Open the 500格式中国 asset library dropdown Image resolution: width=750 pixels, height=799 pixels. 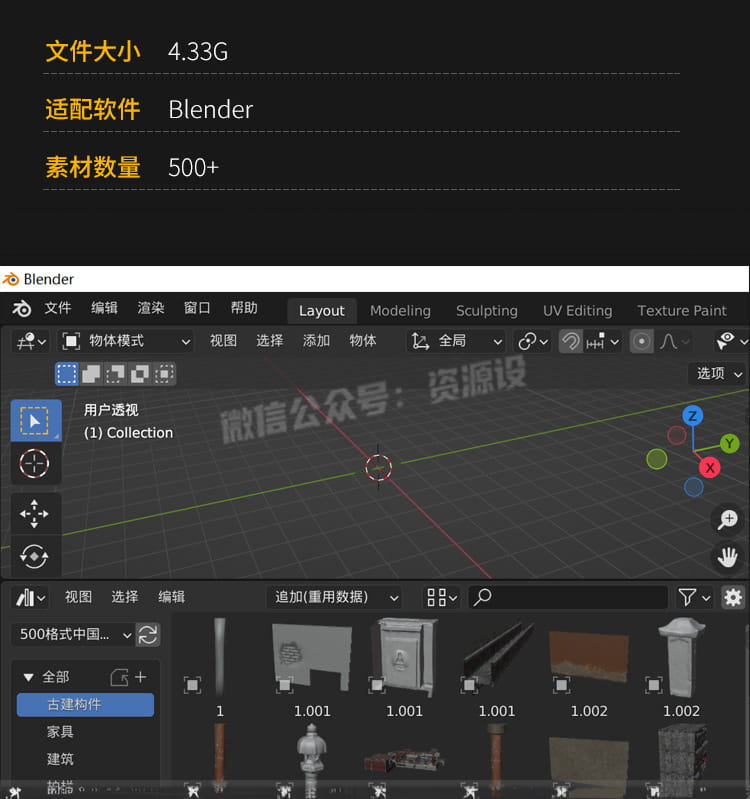(72, 635)
